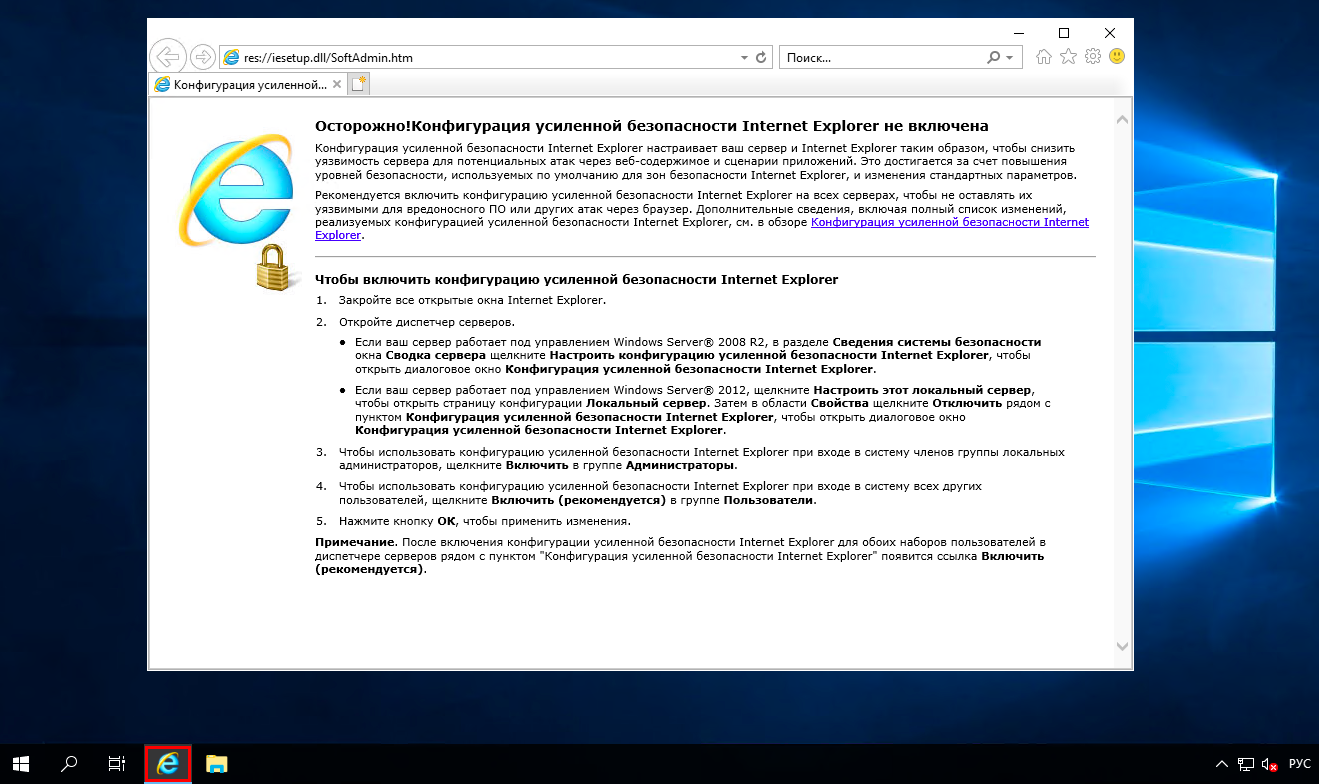Show hidden system tray icons
Viewport: 1319px width, 784px height.
[x=1222, y=764]
